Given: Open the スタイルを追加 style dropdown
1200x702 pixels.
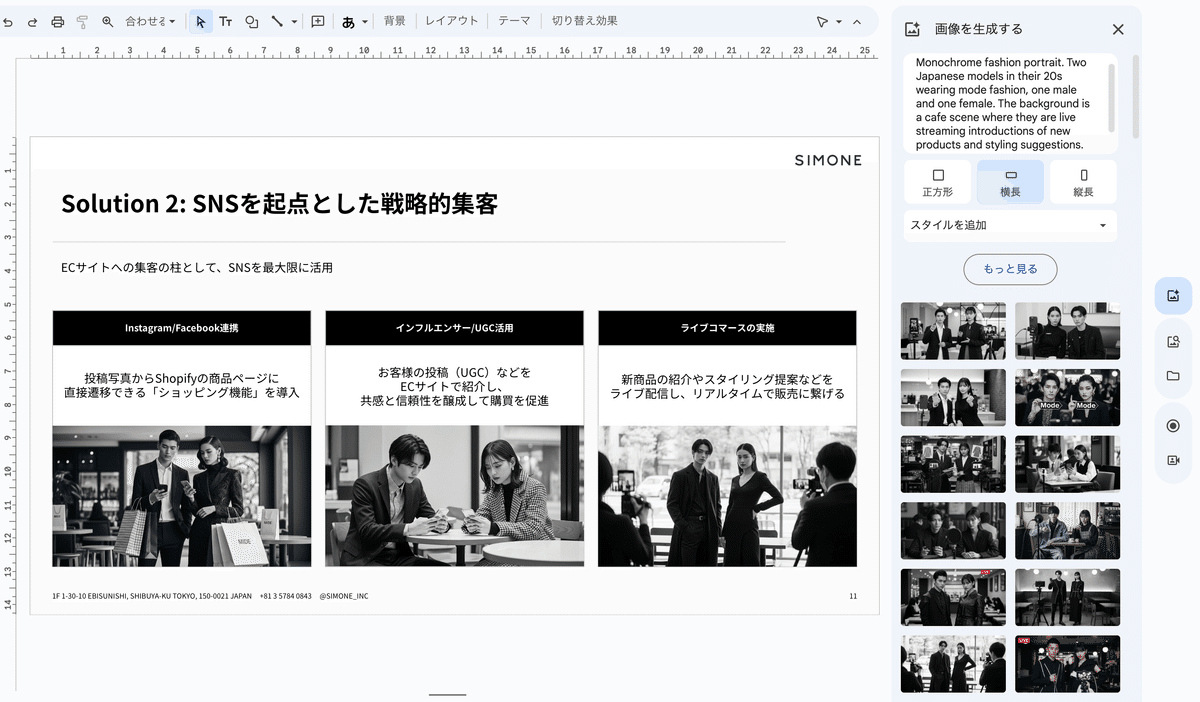Looking at the screenshot, I should [x=1010, y=225].
